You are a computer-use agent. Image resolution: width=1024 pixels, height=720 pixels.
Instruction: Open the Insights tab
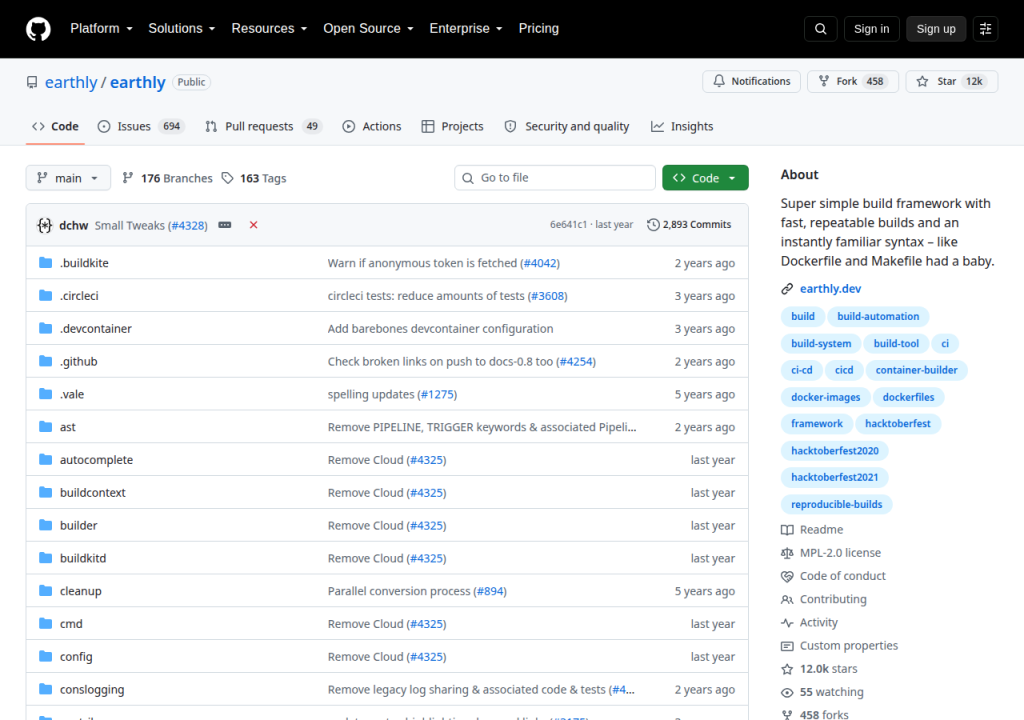coord(682,127)
